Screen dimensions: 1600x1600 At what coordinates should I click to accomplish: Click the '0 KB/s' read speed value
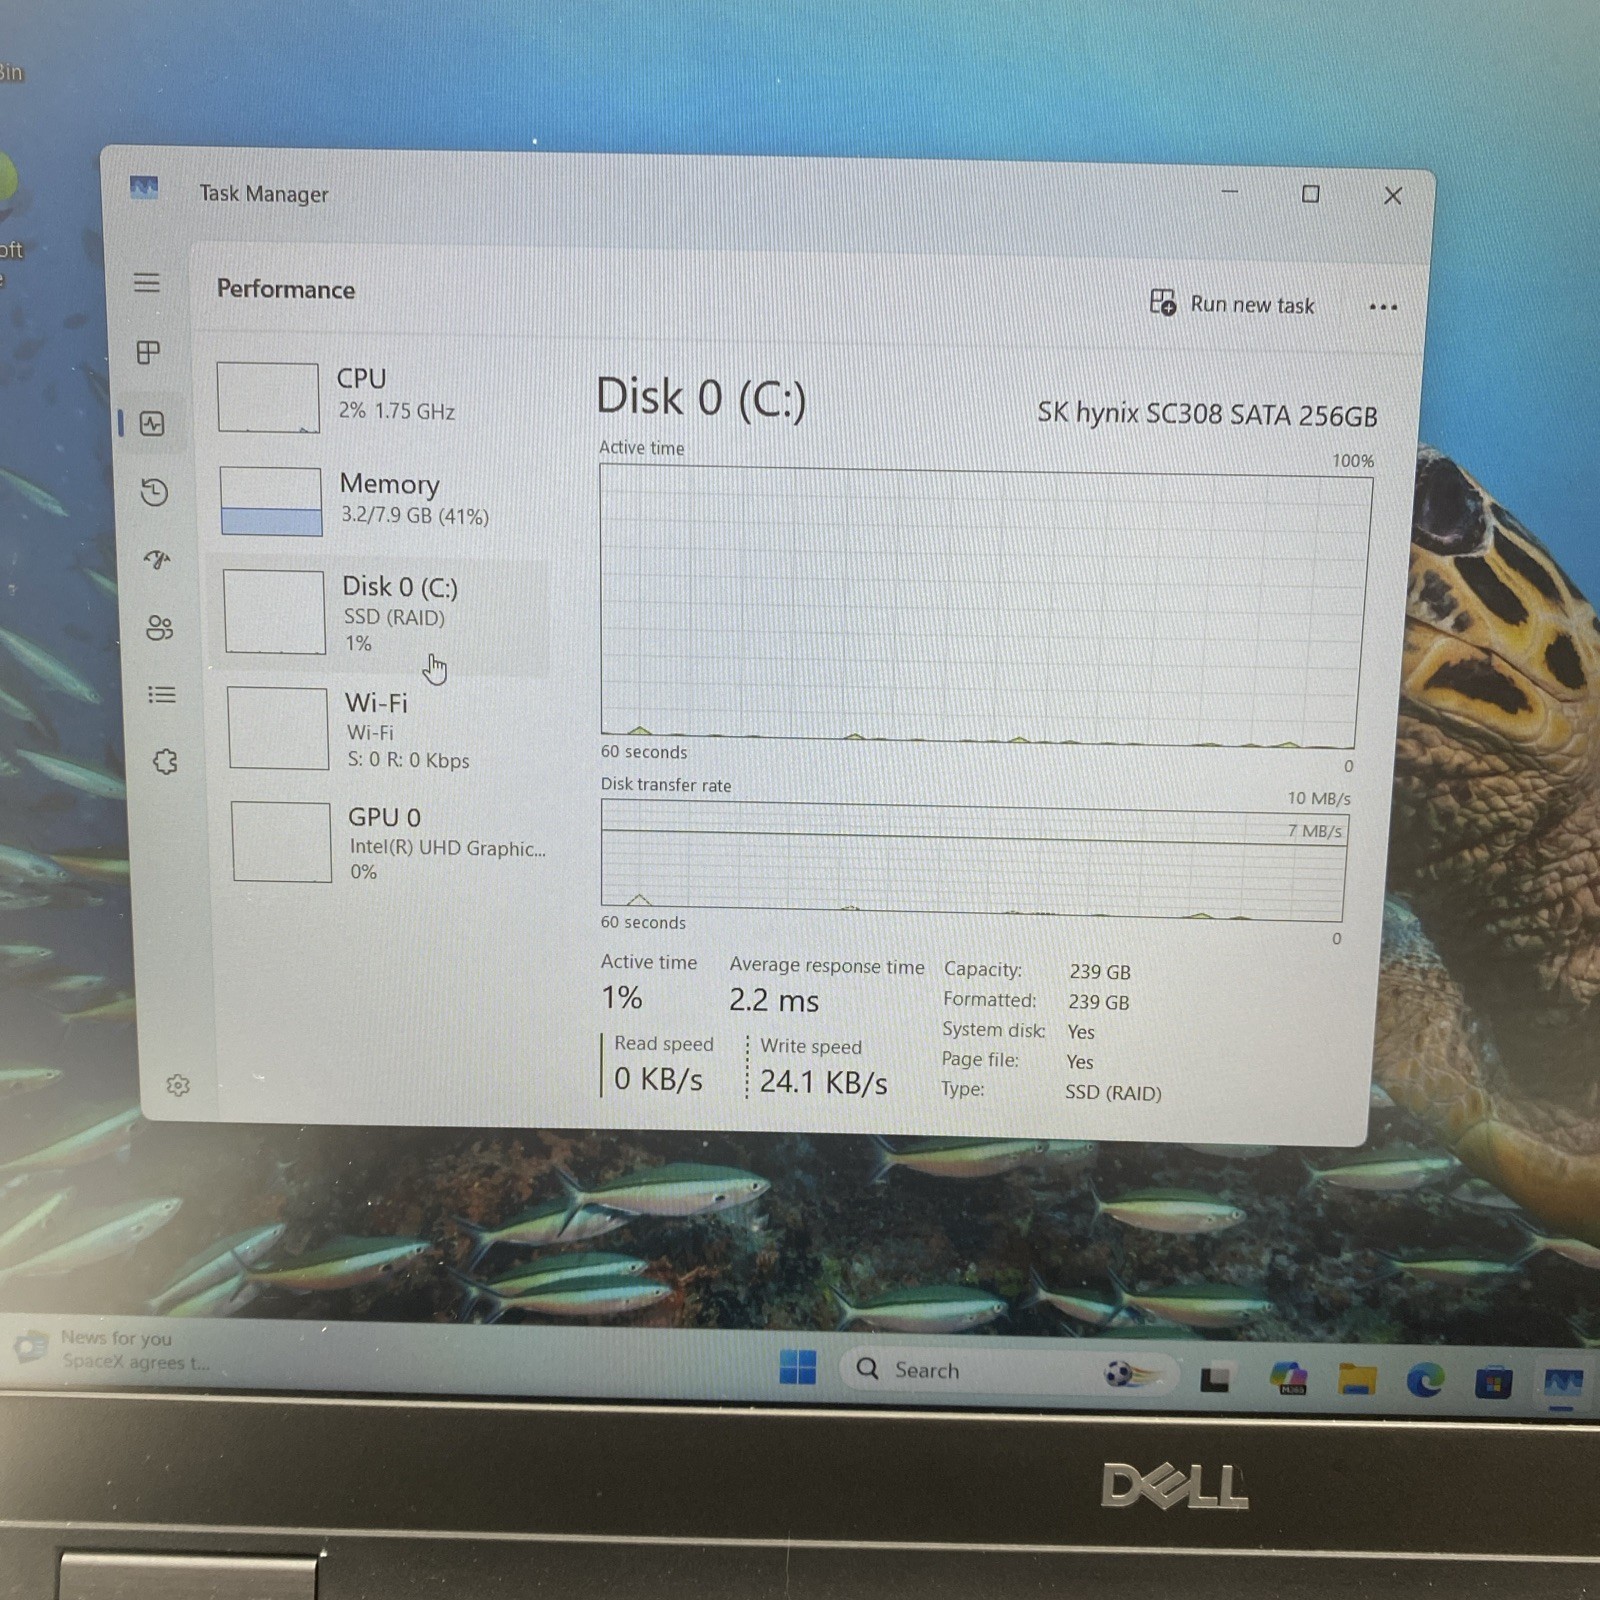pyautogui.click(x=658, y=1079)
